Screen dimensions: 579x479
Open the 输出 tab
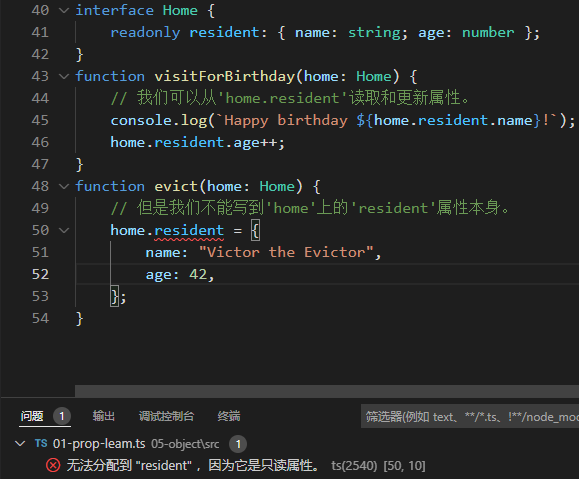tap(103, 416)
